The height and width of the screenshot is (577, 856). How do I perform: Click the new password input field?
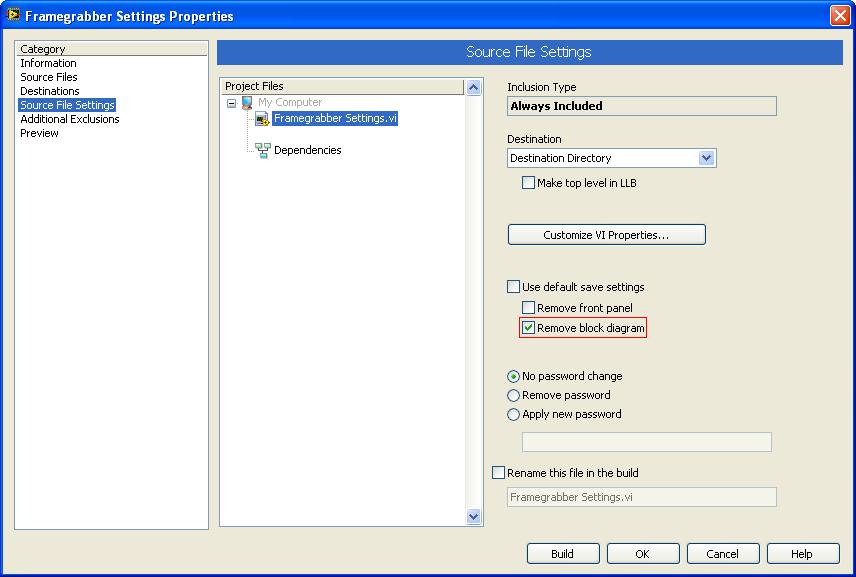tap(646, 442)
